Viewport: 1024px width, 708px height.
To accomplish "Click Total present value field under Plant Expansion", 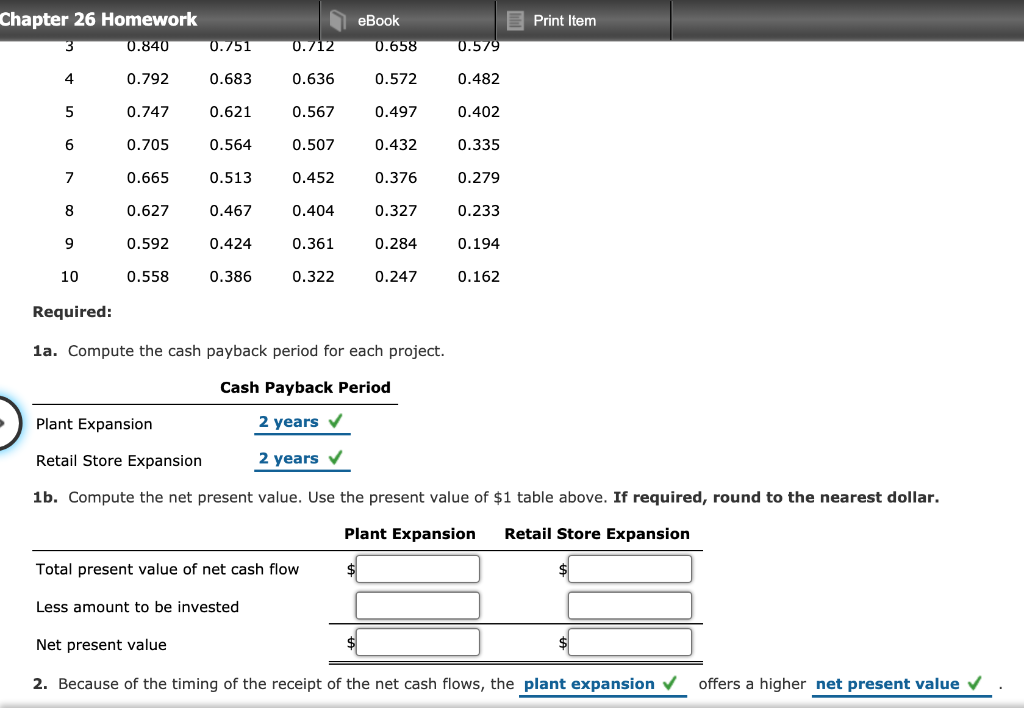I will coord(418,568).
